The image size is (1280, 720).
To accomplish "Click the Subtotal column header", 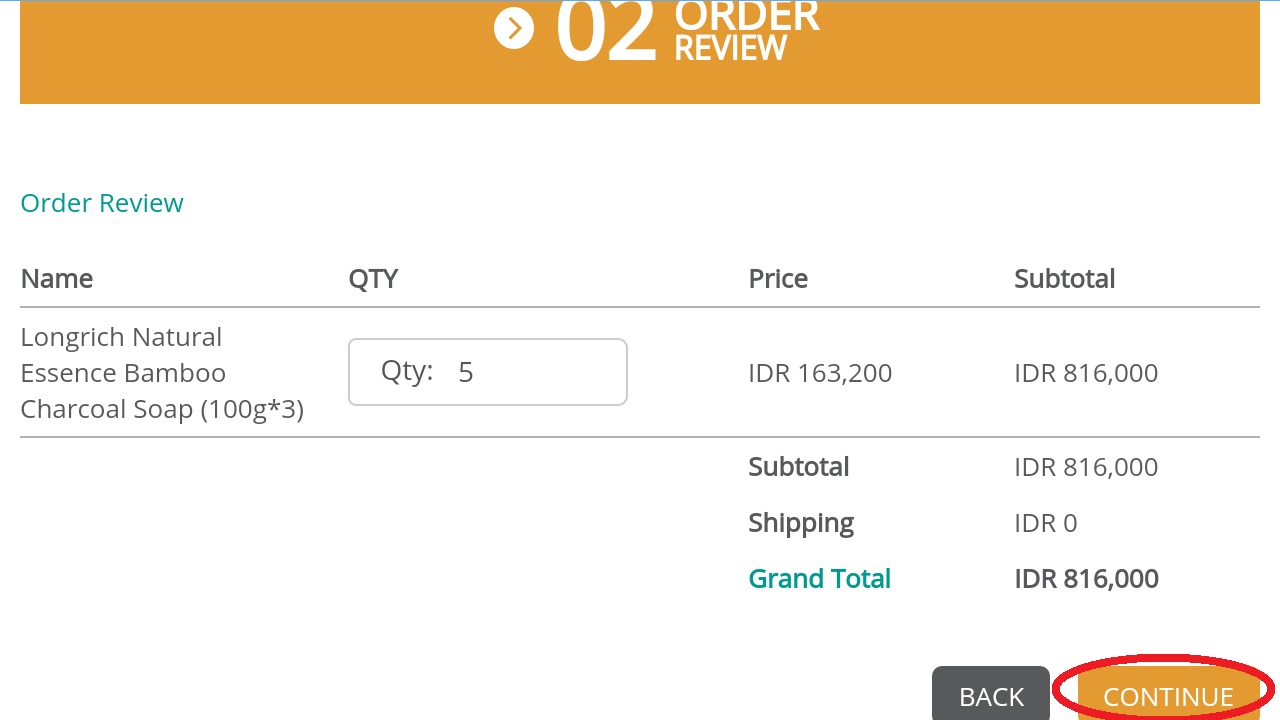I will pyautogui.click(x=1065, y=279).
